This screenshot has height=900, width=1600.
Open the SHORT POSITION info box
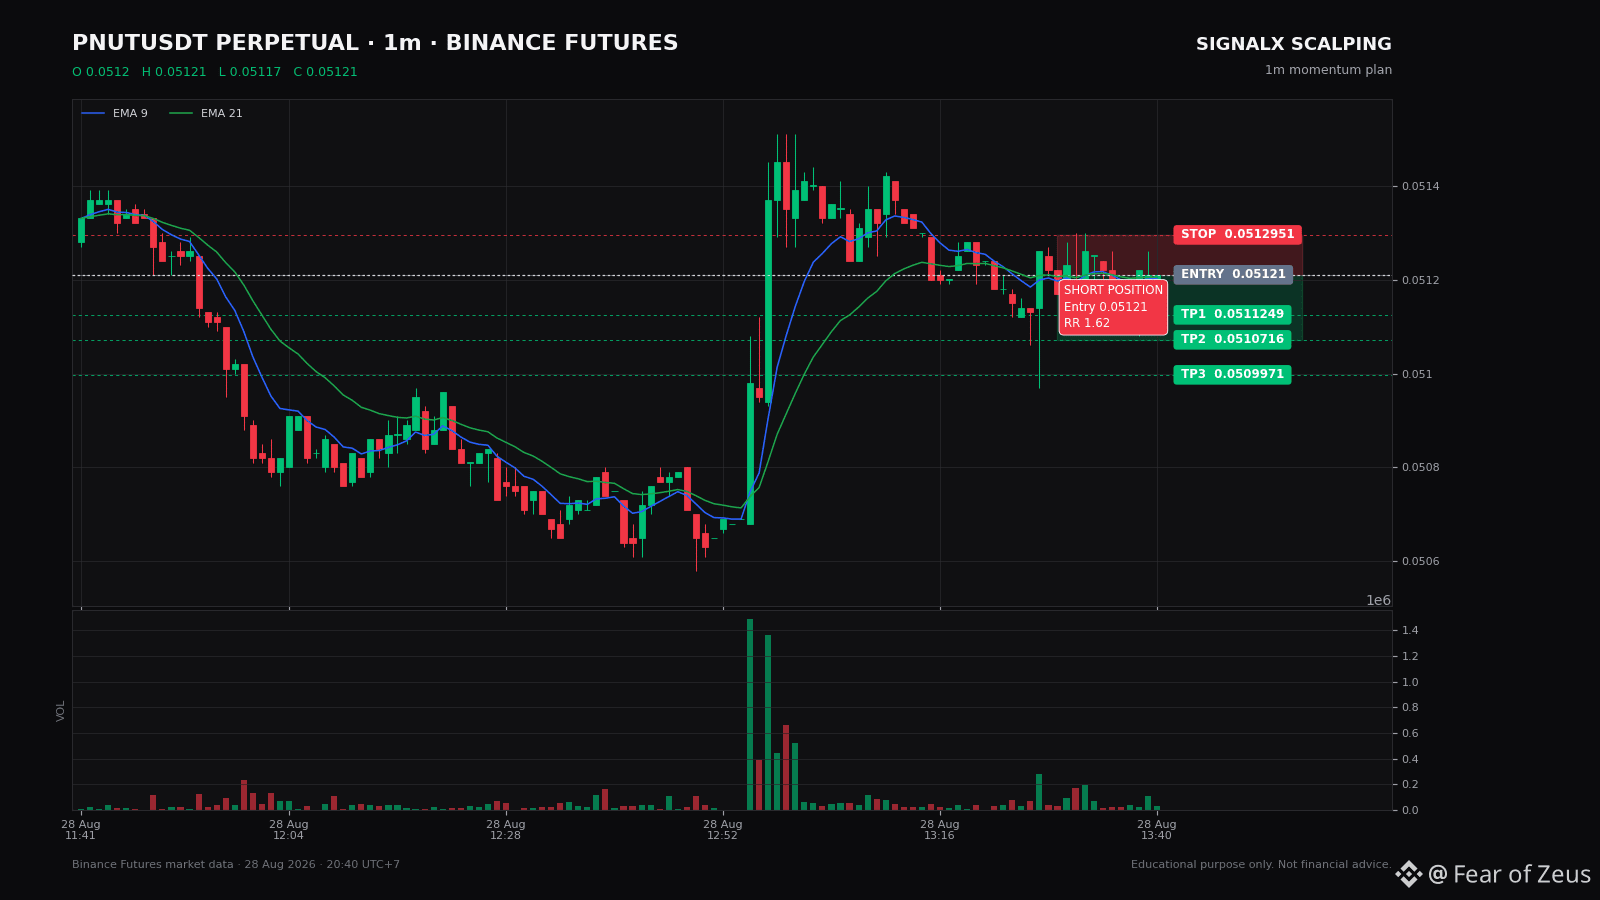(x=1113, y=307)
